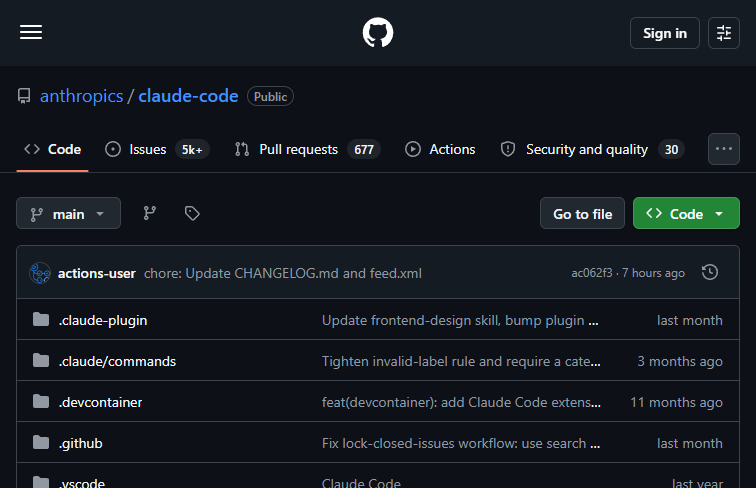
Task: Click 'last month' in .claude-plugin row
Action: 690,320
